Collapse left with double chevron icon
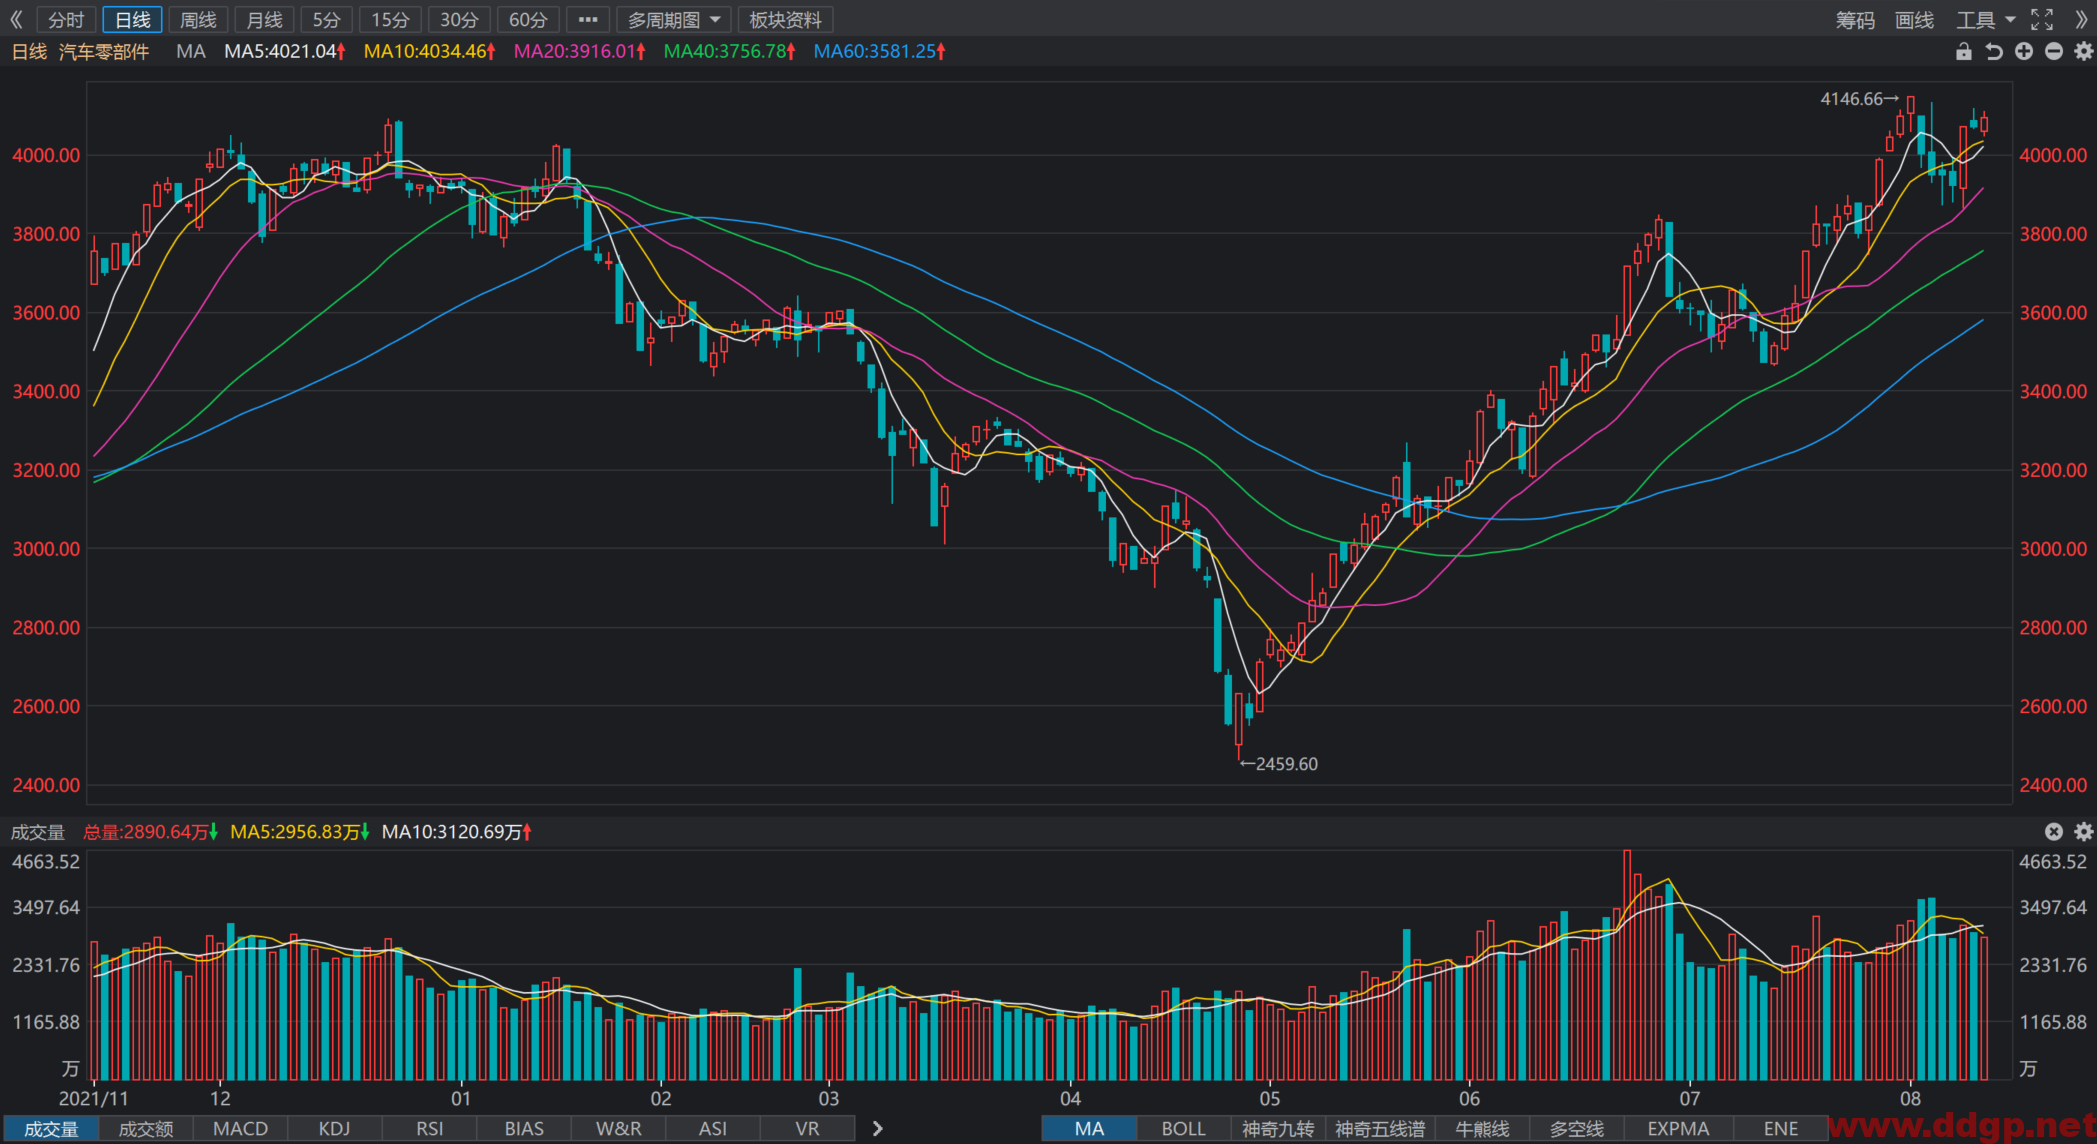The width and height of the screenshot is (2097, 1144). click(x=16, y=19)
